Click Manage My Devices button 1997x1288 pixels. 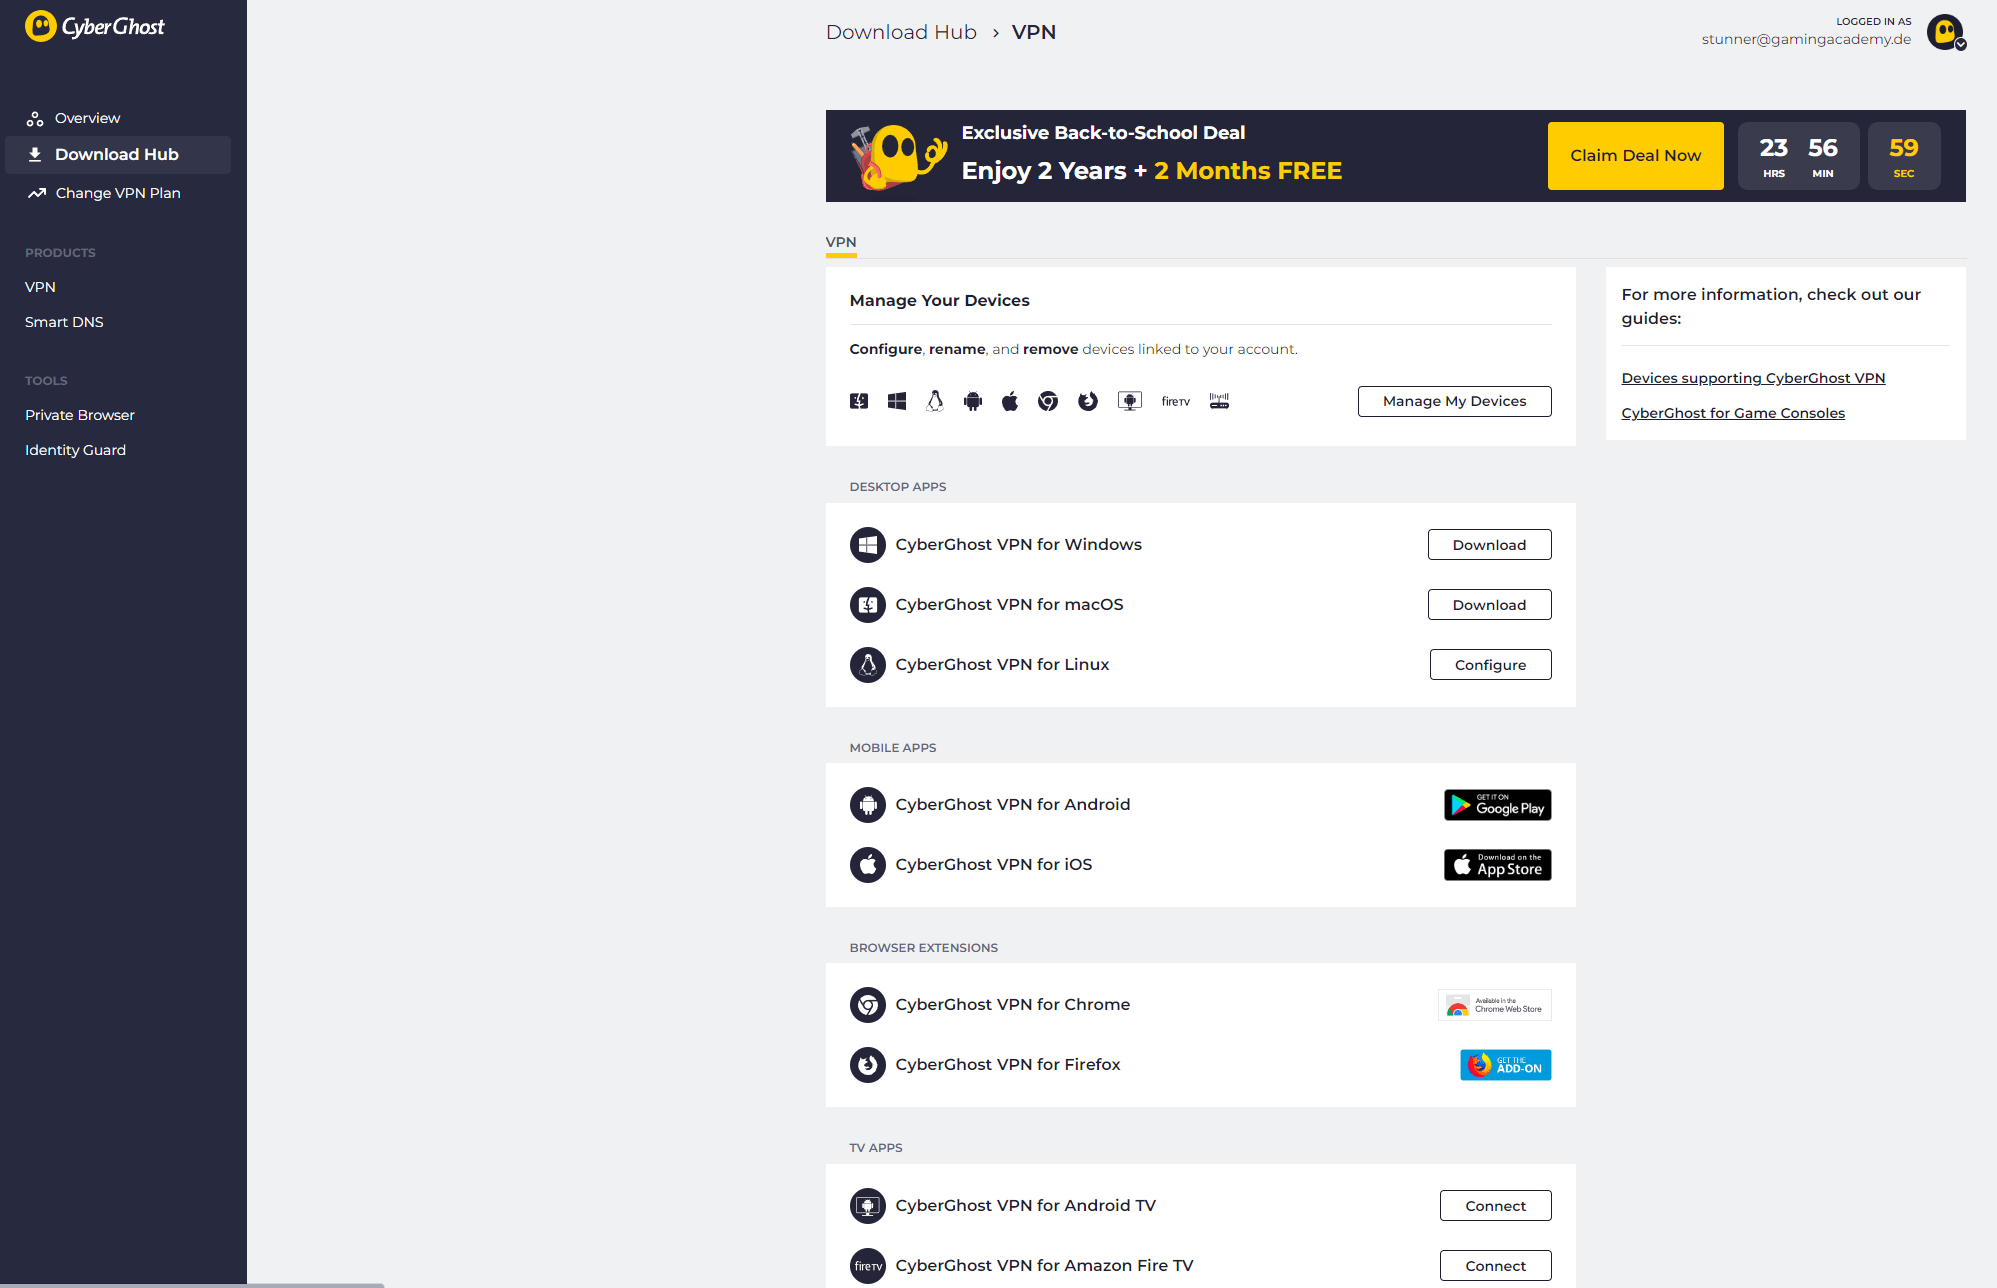pyautogui.click(x=1454, y=401)
